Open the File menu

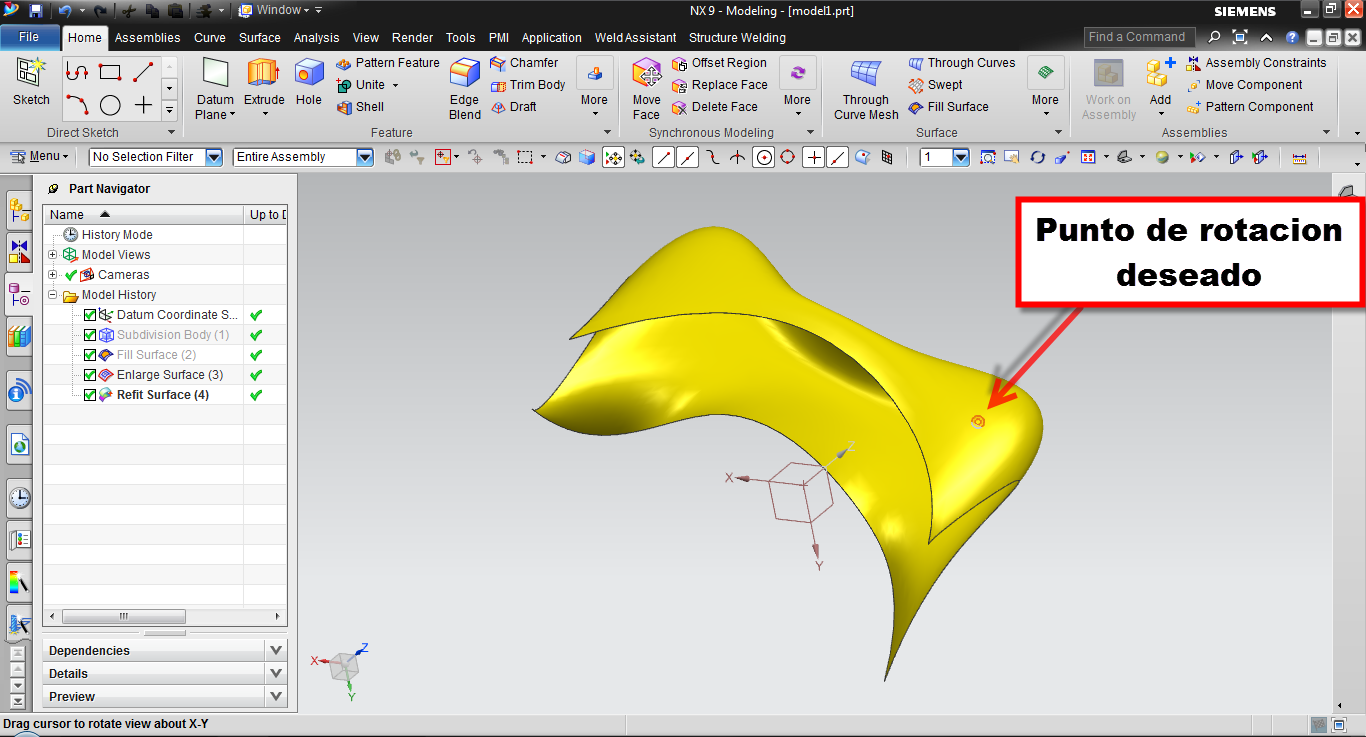coord(29,37)
